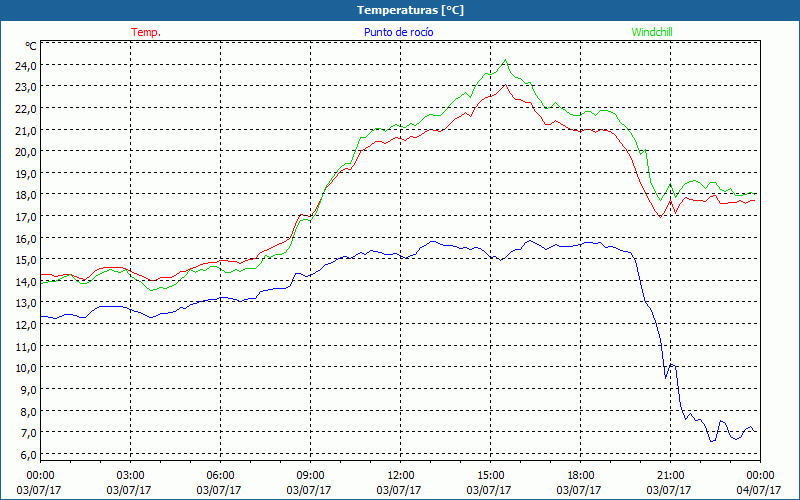Click the 6,0 y-axis value
The height and width of the screenshot is (500, 800).
pos(29,455)
